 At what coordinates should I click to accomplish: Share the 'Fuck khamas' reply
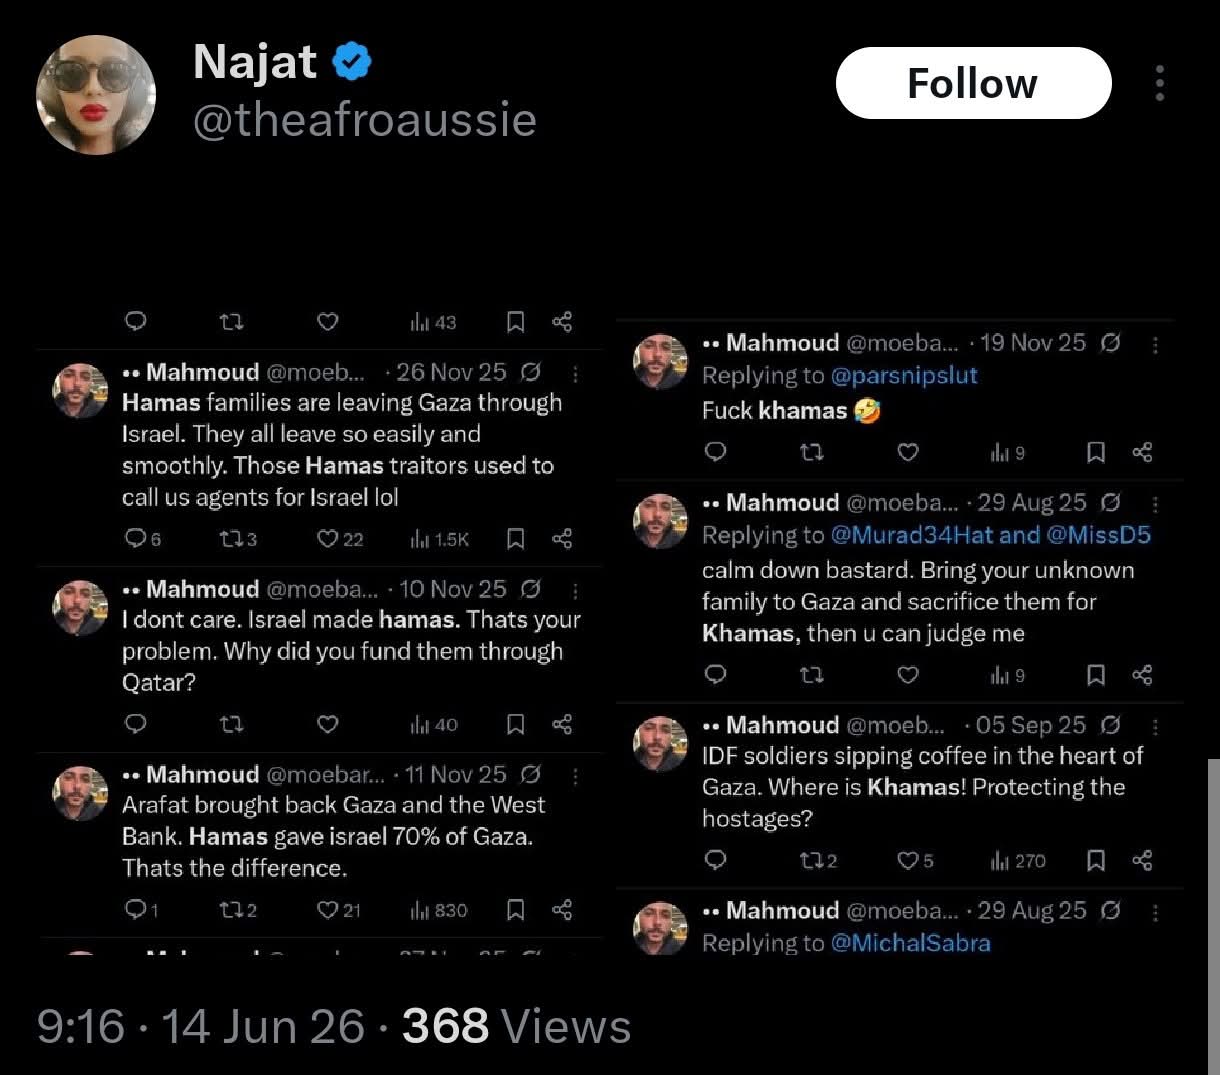coord(1142,452)
